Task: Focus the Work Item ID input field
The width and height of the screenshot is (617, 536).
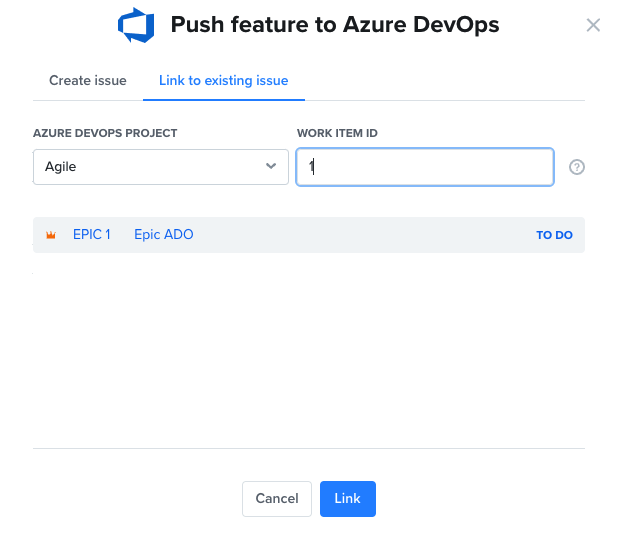Action: point(425,167)
